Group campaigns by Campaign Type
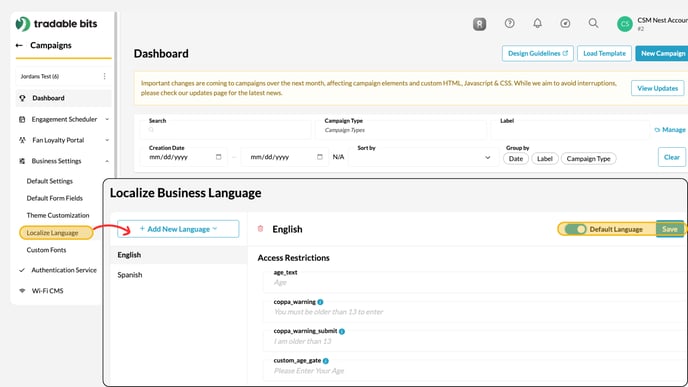 point(588,158)
